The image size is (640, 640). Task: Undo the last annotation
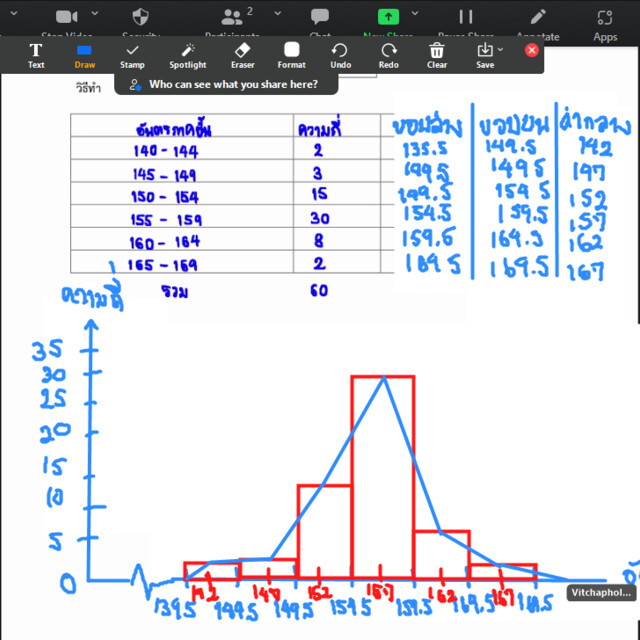tap(340, 54)
